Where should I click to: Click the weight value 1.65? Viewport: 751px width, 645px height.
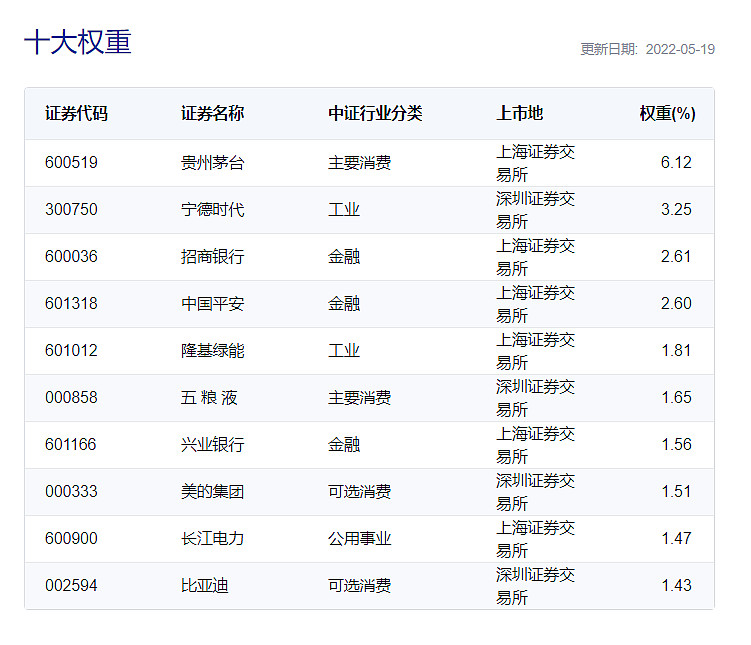click(676, 397)
